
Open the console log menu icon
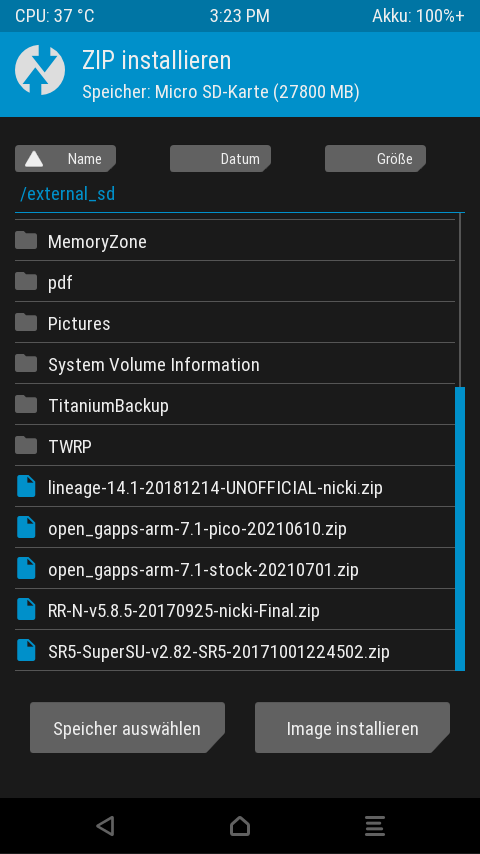click(x=375, y=826)
